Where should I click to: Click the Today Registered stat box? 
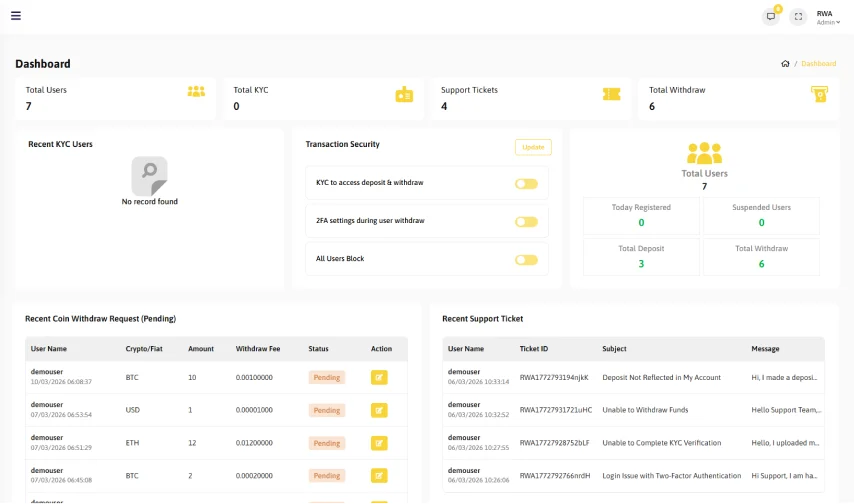pos(641,216)
